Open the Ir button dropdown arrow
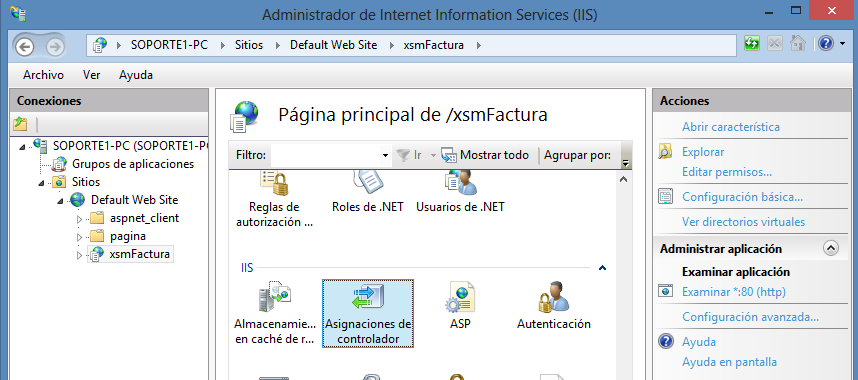This screenshot has height=380, width=858. coord(433,156)
